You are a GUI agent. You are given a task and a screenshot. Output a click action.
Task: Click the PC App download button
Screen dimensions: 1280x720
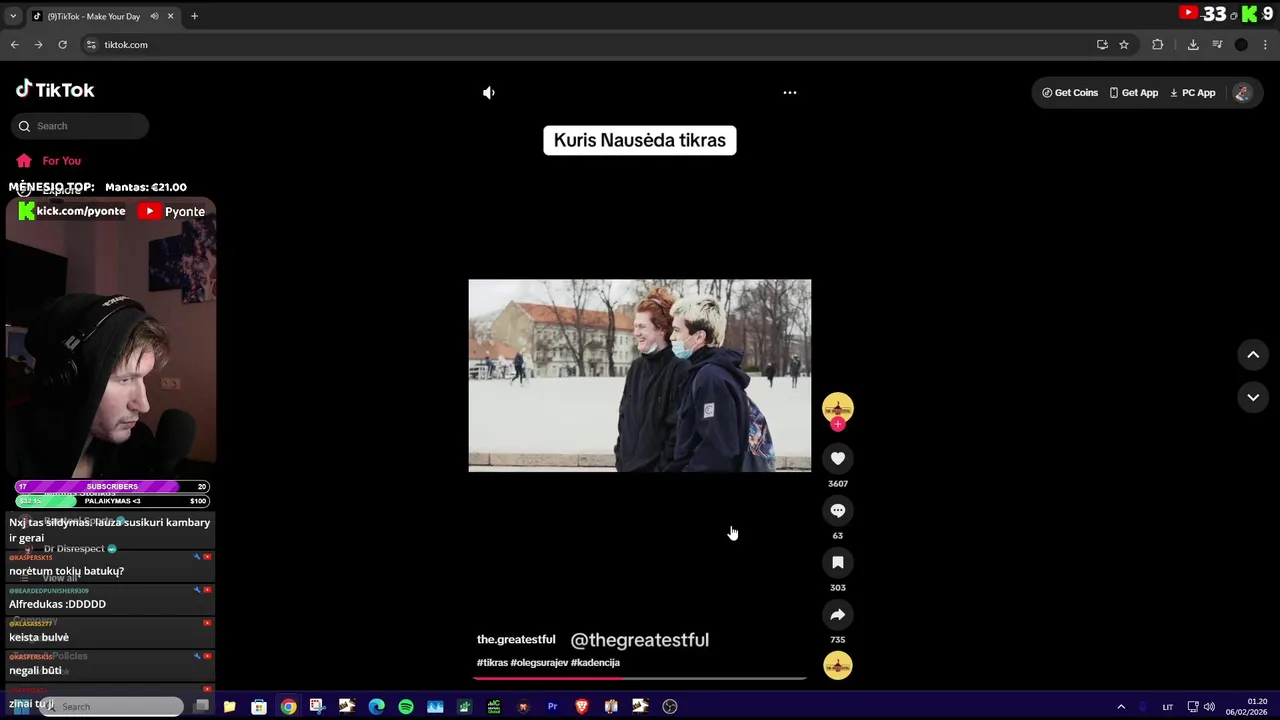(1193, 92)
